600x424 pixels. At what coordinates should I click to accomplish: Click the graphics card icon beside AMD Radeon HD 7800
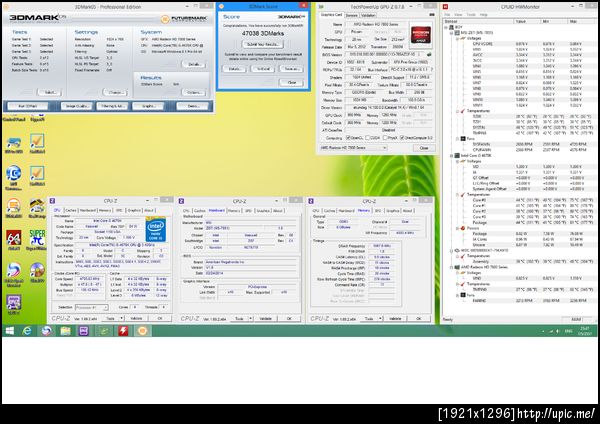click(x=457, y=267)
